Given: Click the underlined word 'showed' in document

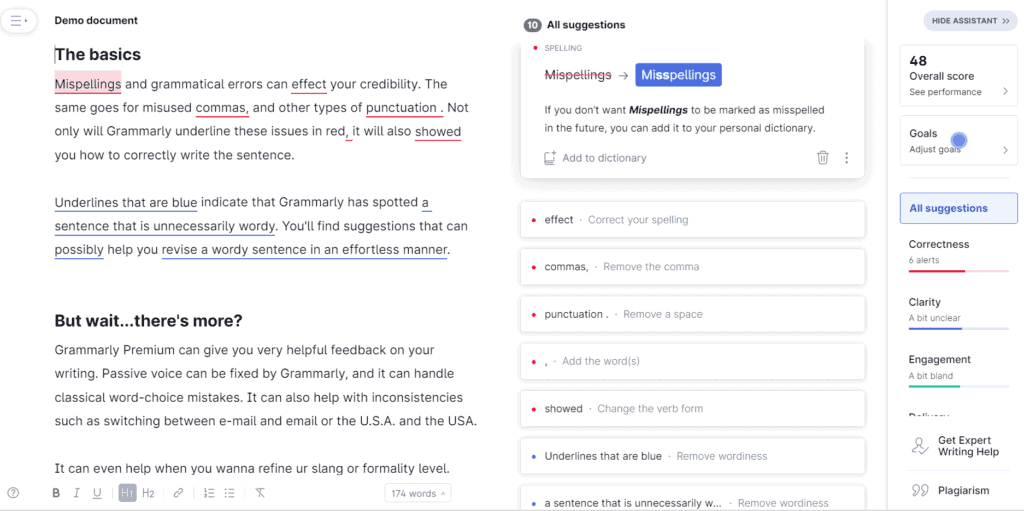Looking at the screenshot, I should [438, 131].
